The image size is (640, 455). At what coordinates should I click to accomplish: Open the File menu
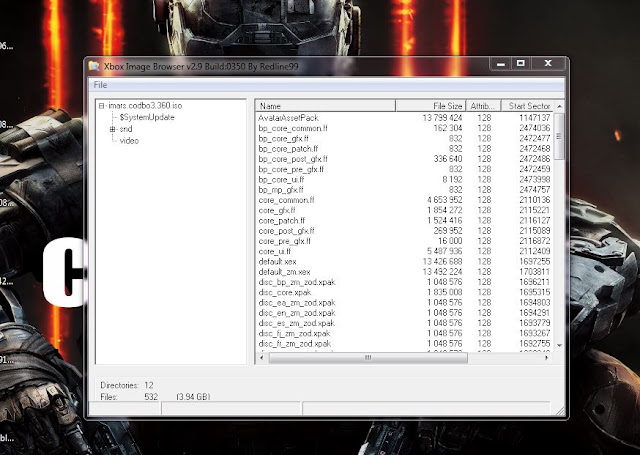click(x=100, y=85)
